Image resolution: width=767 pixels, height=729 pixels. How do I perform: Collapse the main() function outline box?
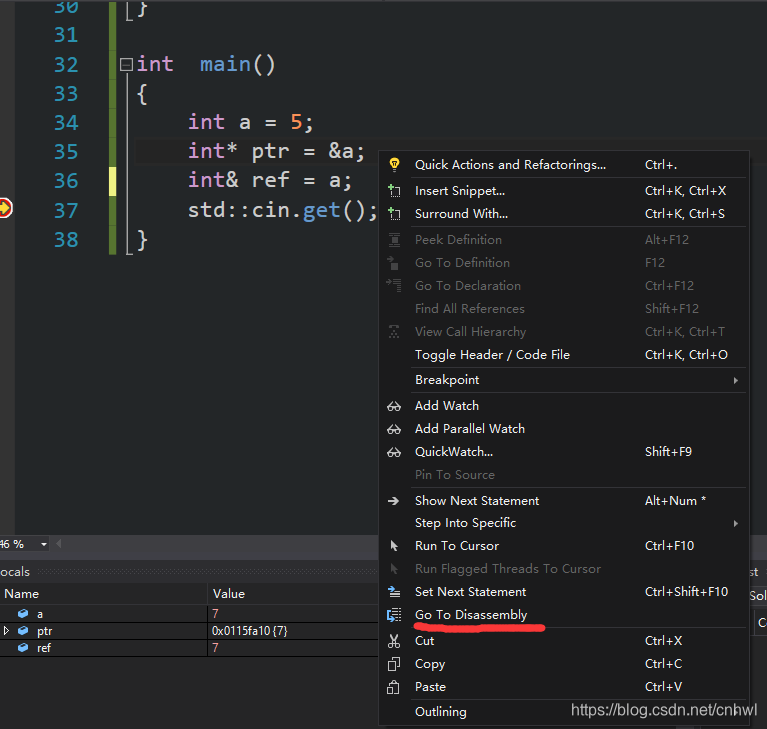tap(126, 65)
